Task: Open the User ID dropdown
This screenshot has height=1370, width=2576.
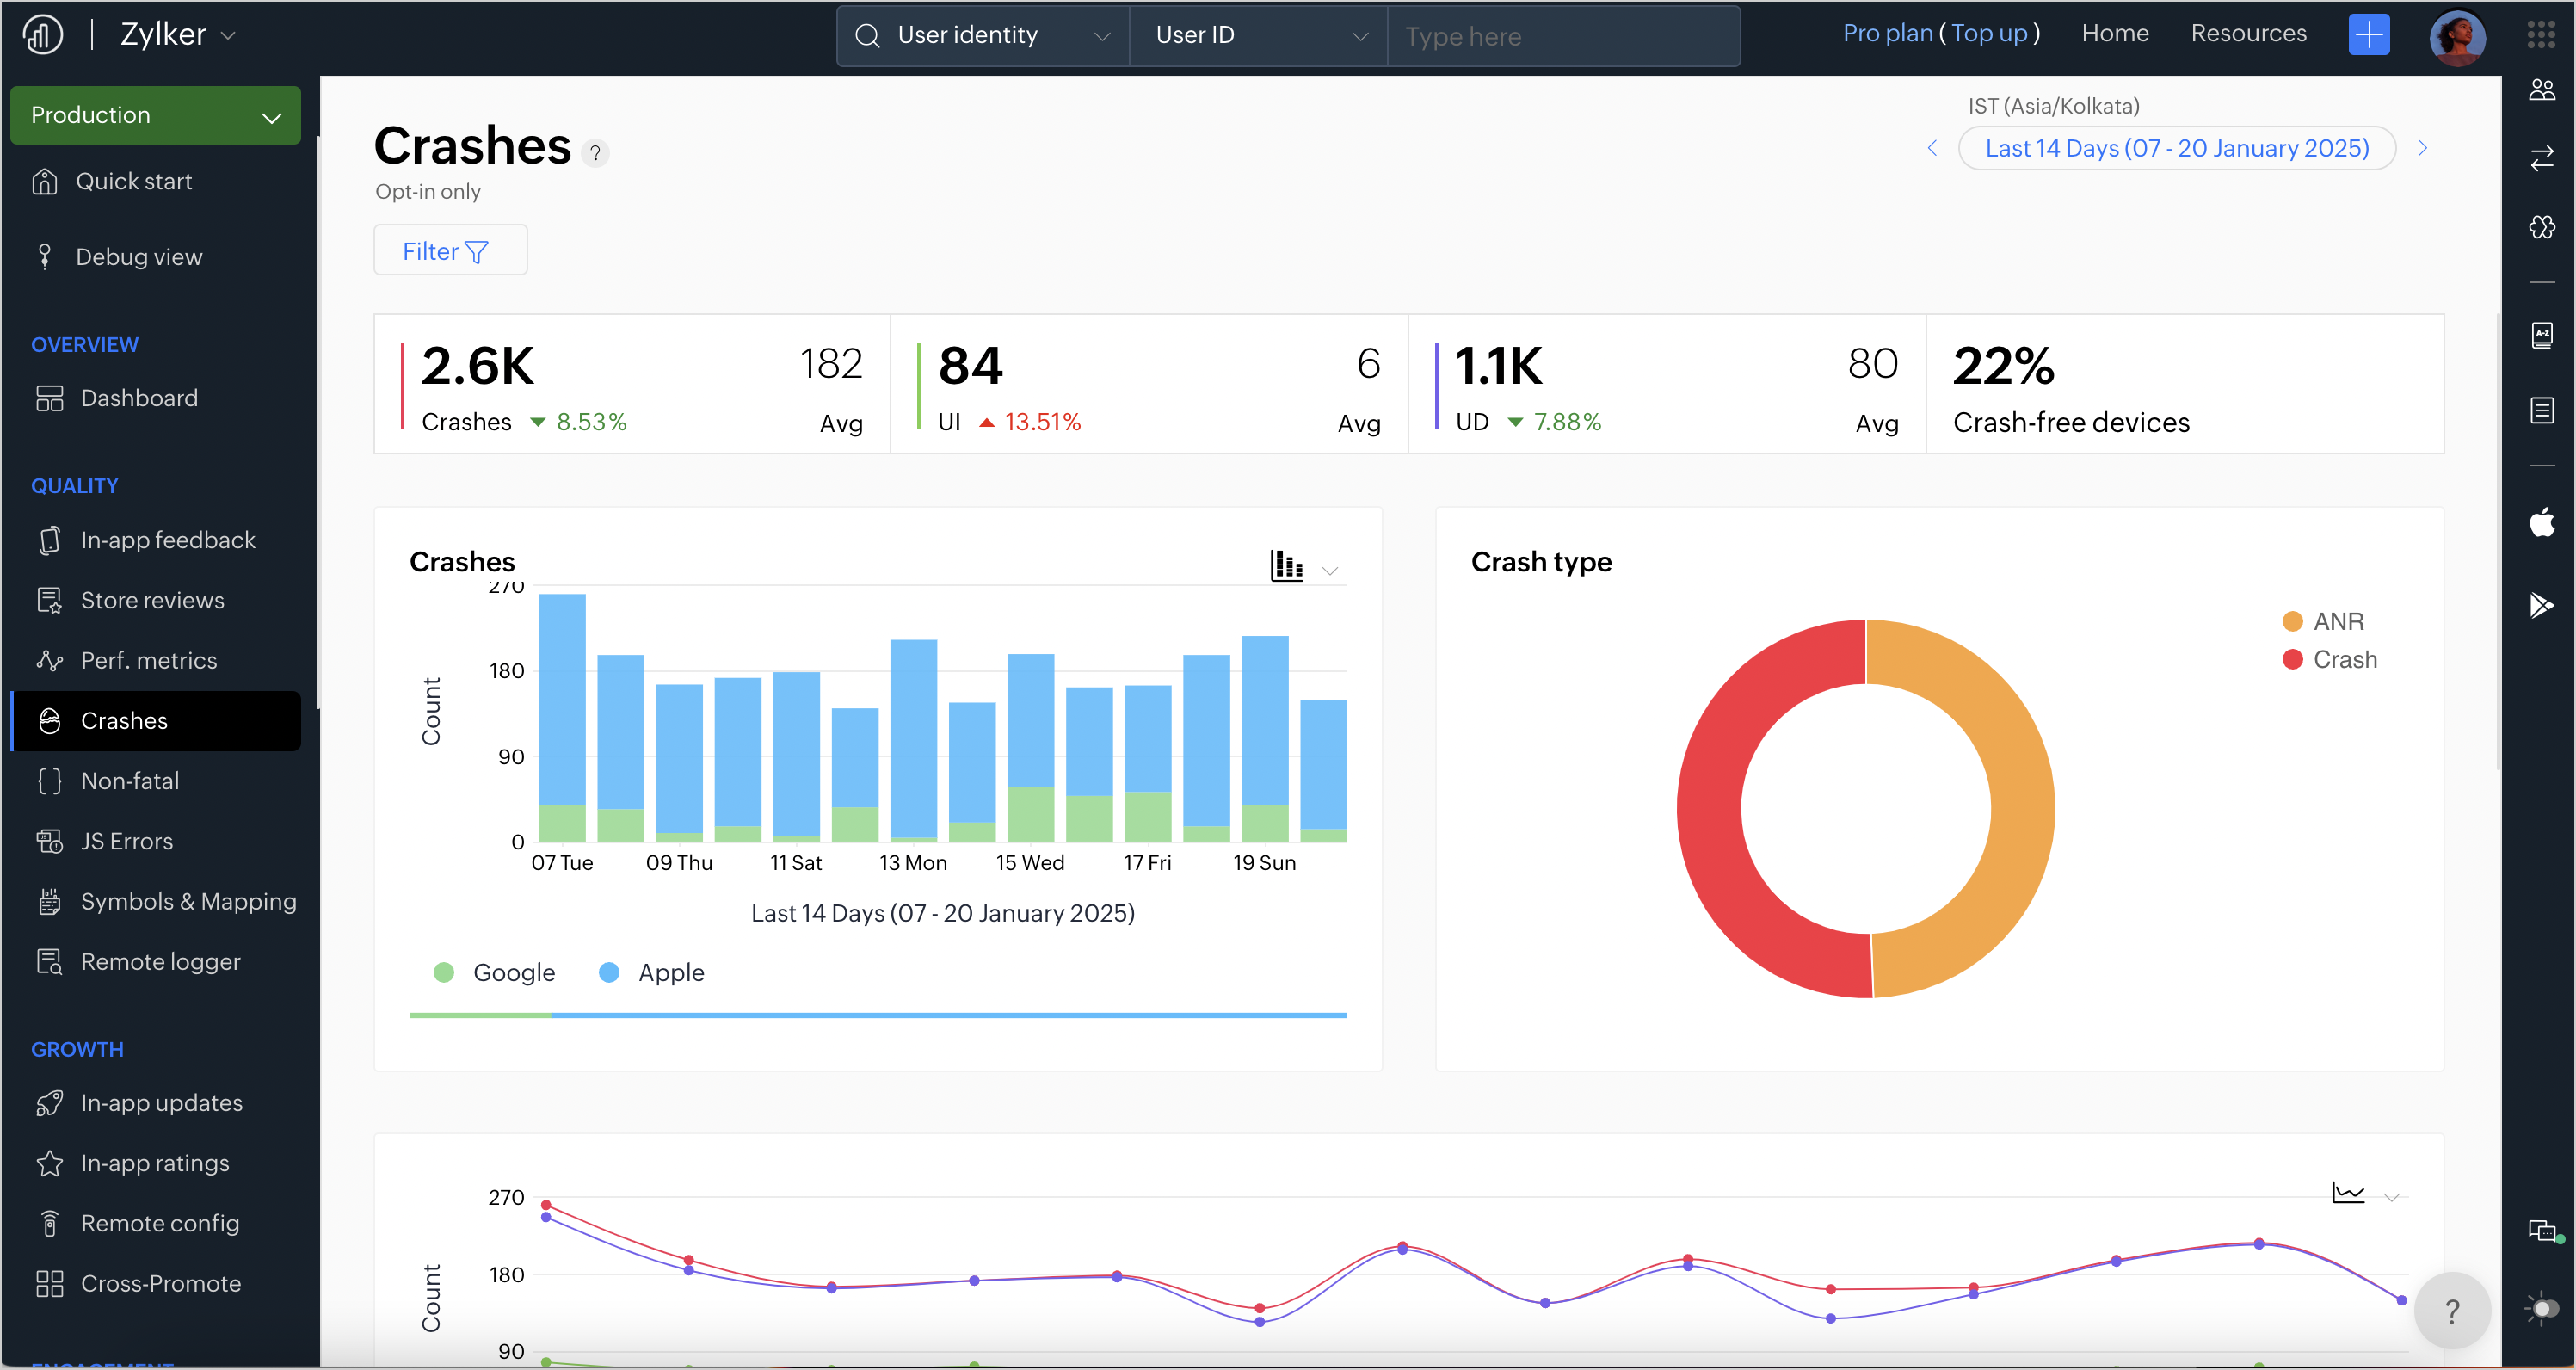Action: [1258, 36]
